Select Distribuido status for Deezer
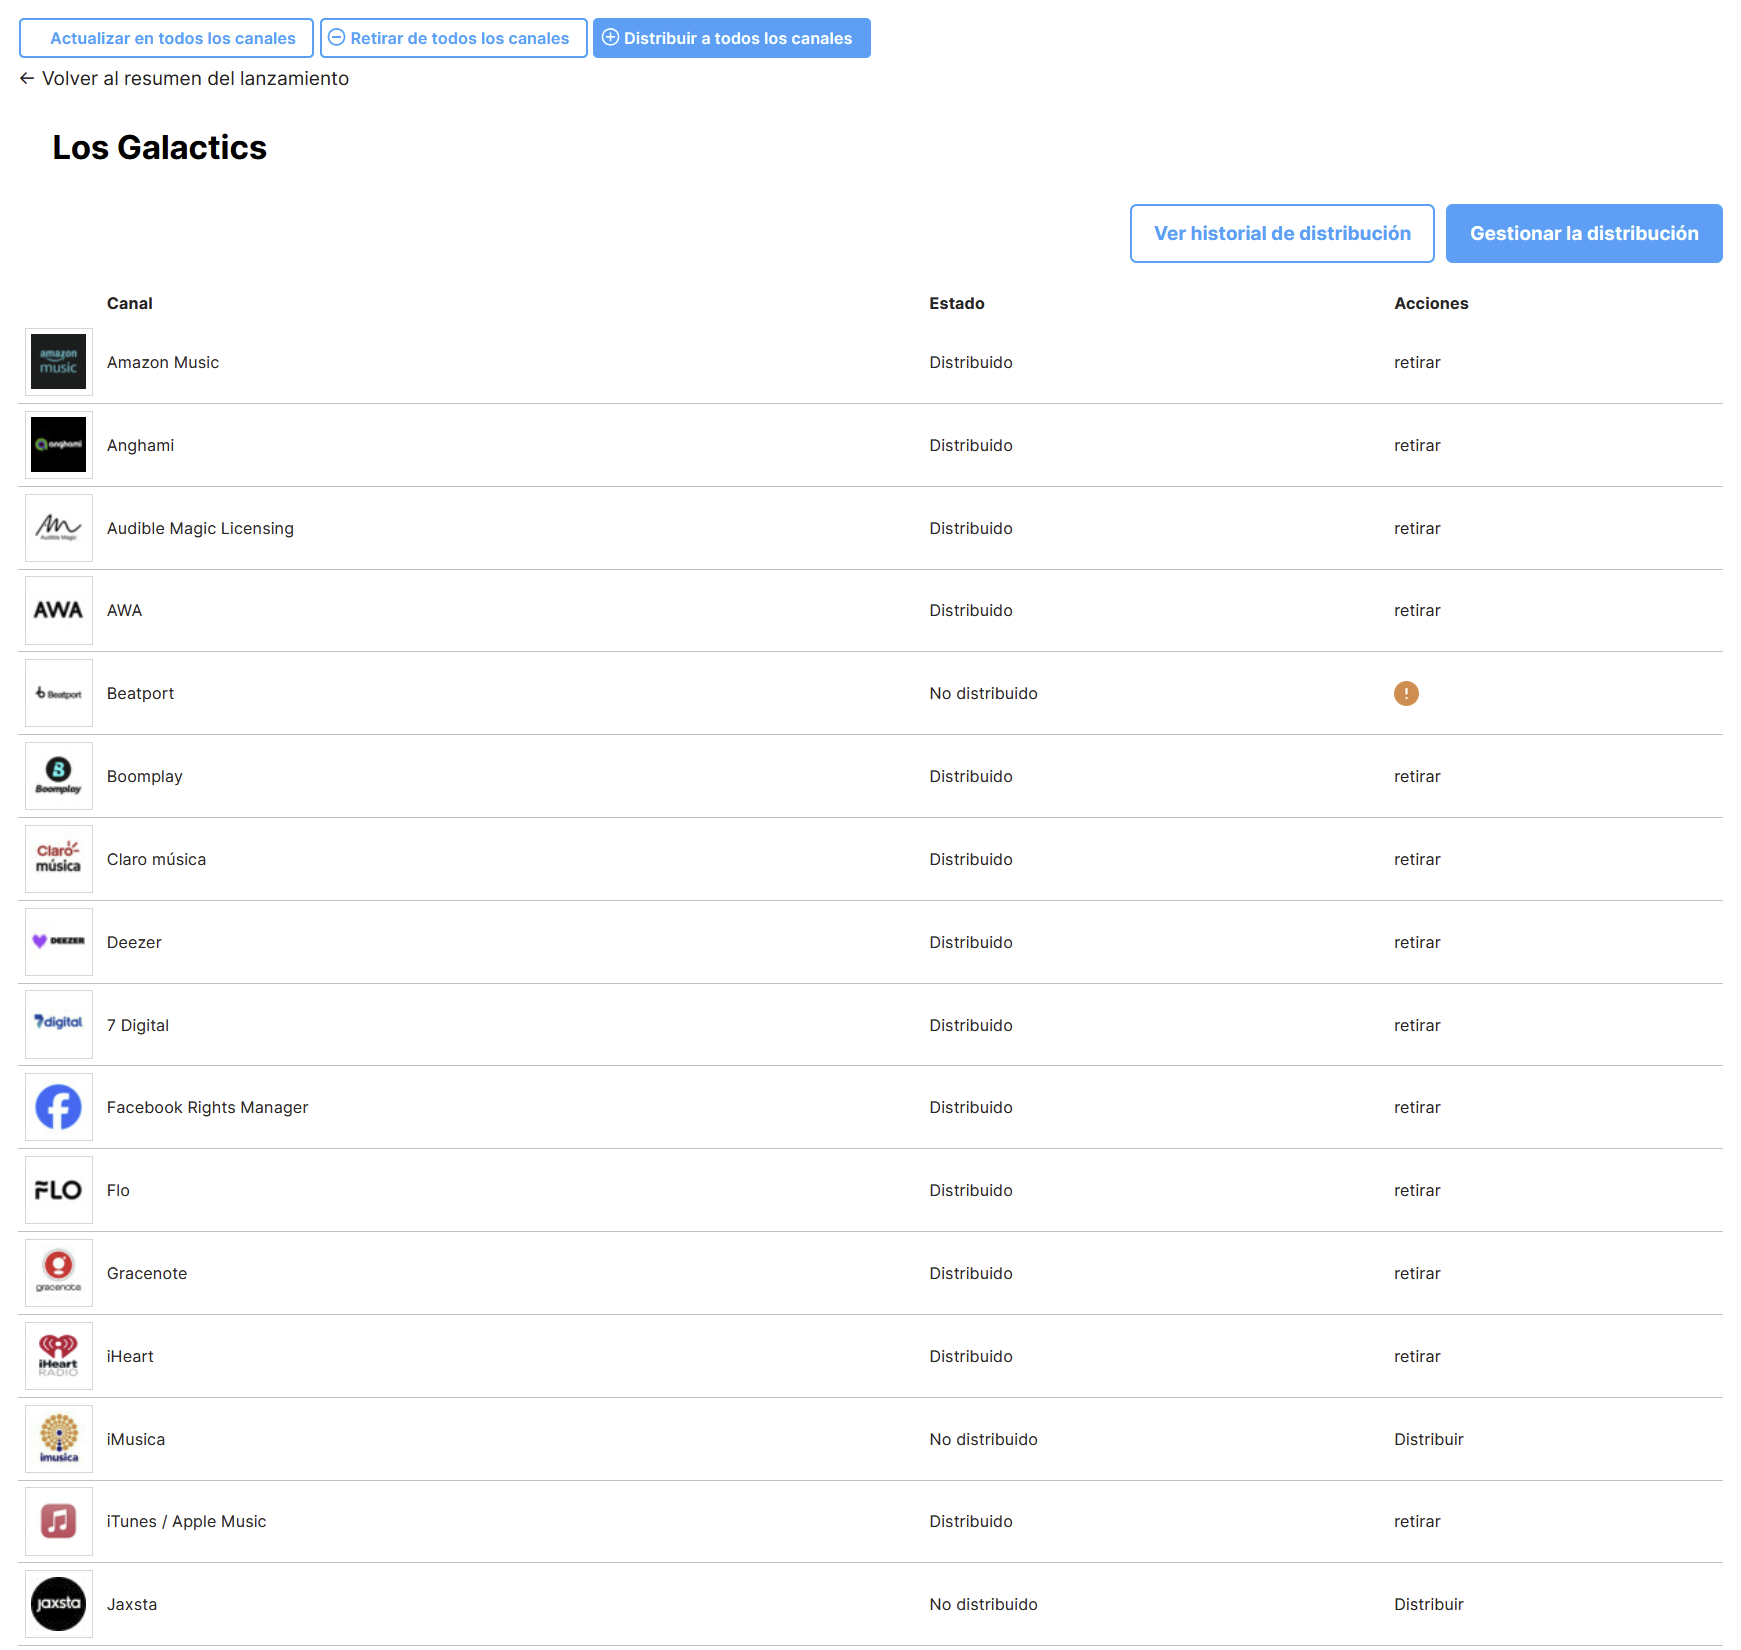Screen dimensions: 1741x1650 971,942
